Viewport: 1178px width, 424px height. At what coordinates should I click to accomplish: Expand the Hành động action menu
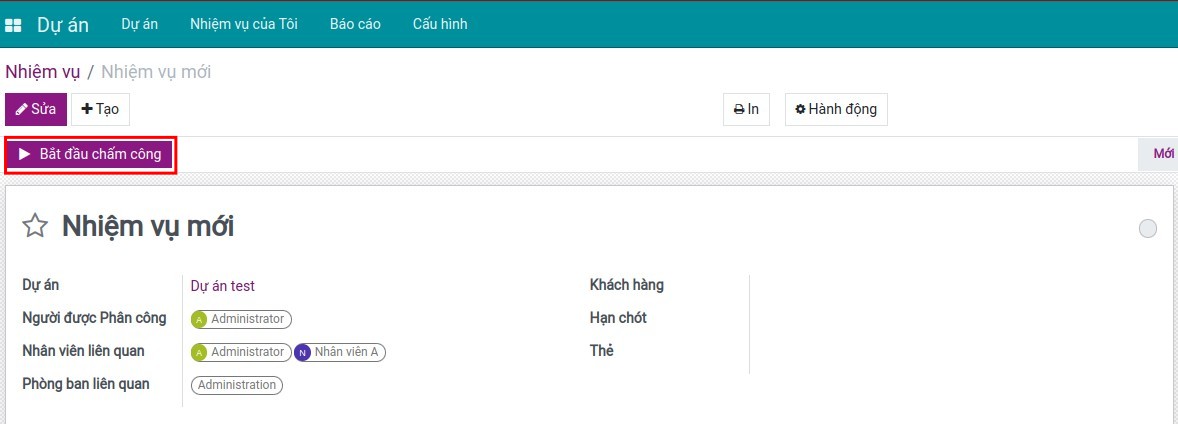click(x=835, y=110)
